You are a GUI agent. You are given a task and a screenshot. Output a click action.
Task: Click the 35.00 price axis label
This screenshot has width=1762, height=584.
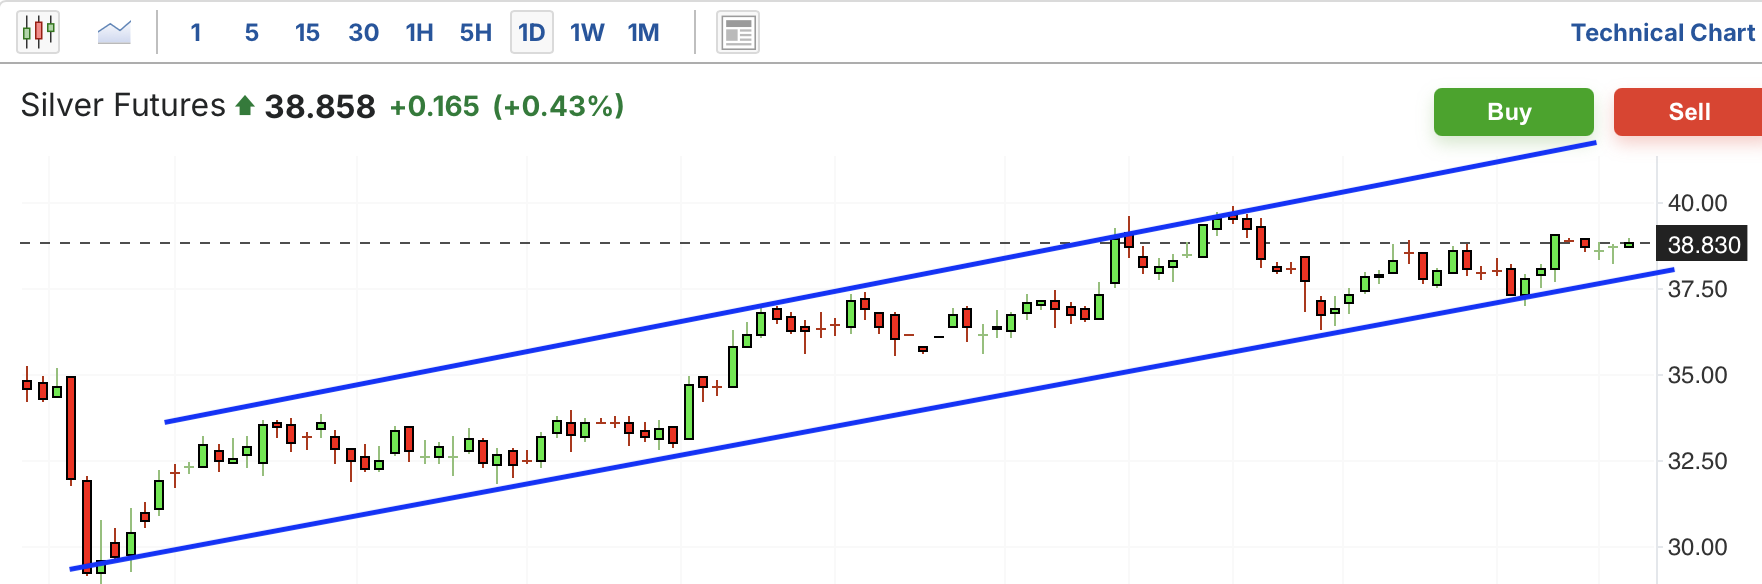click(1697, 375)
